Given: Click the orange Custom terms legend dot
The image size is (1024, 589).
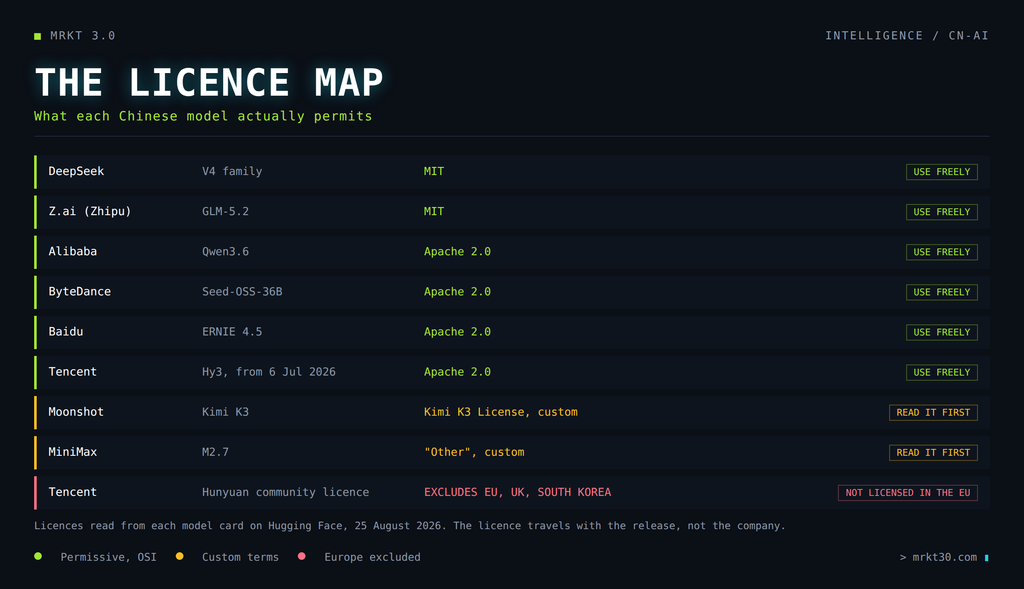Looking at the screenshot, I should [x=180, y=556].
